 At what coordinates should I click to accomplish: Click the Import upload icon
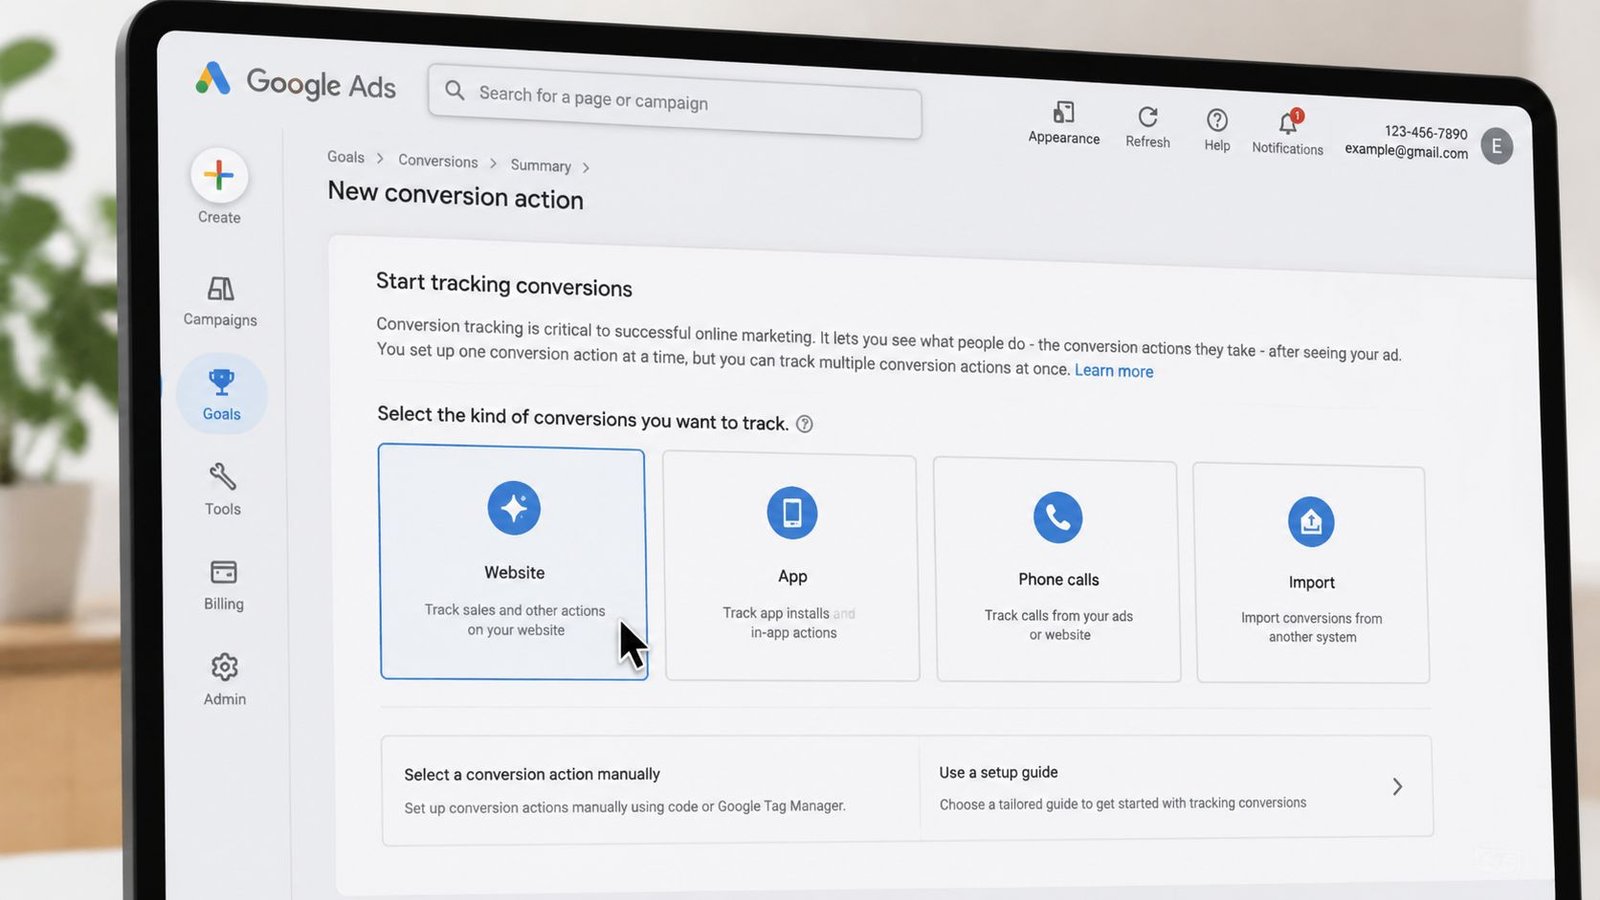(1311, 522)
